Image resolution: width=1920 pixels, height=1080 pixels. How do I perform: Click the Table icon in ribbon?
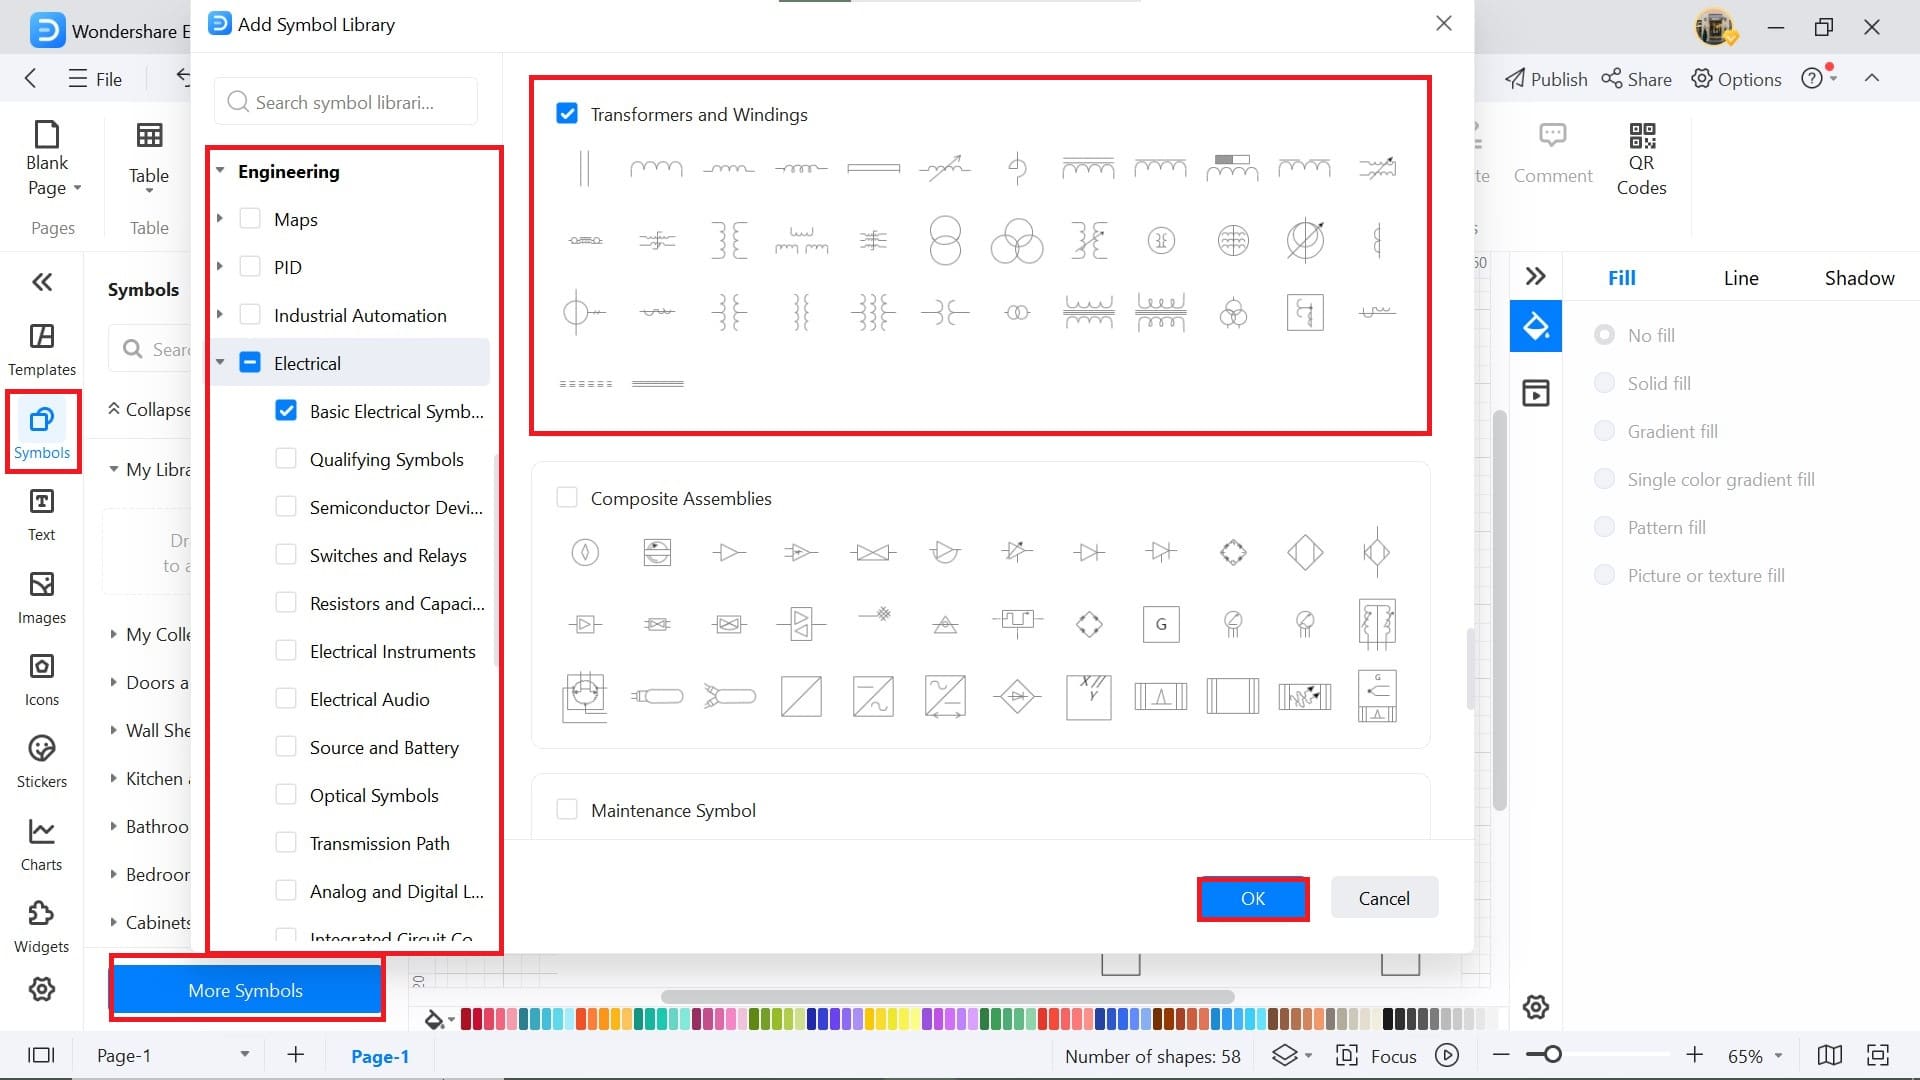[x=149, y=135]
